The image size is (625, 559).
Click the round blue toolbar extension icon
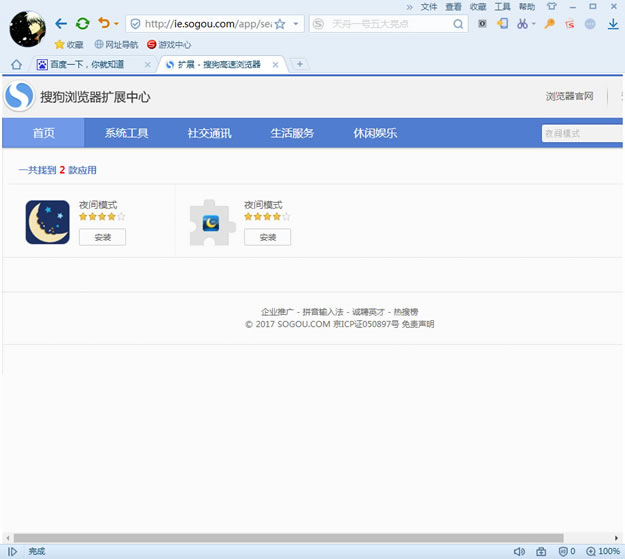coord(590,24)
